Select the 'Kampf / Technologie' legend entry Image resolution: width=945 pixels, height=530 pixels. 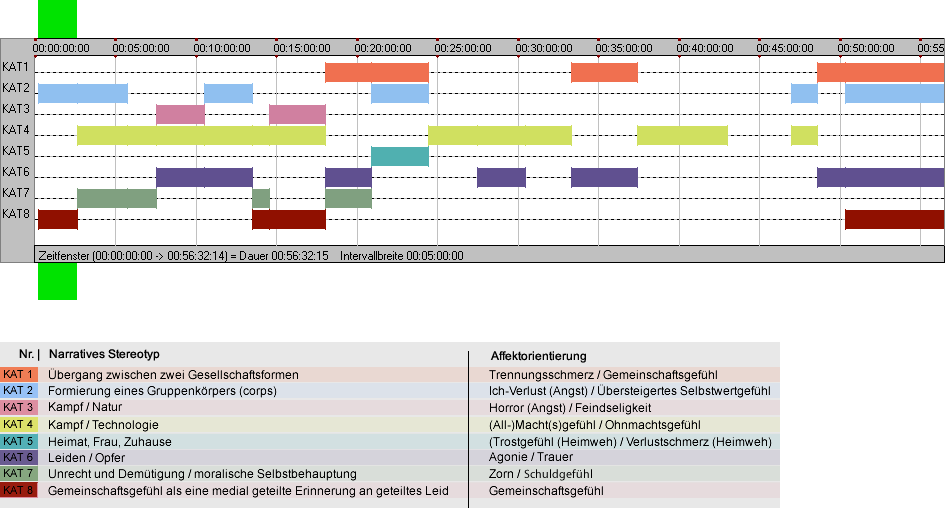pos(103,424)
